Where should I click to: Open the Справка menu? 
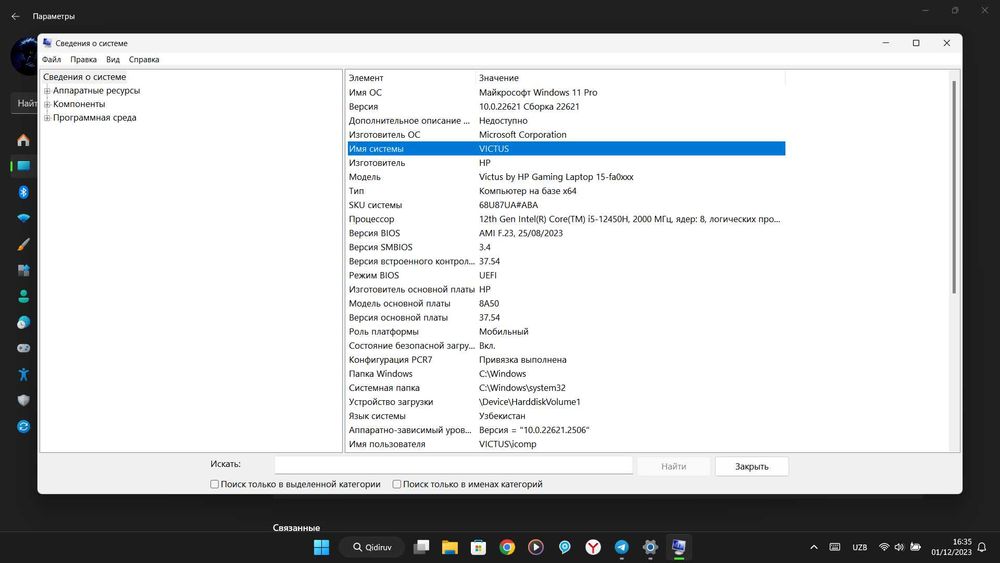pos(144,60)
